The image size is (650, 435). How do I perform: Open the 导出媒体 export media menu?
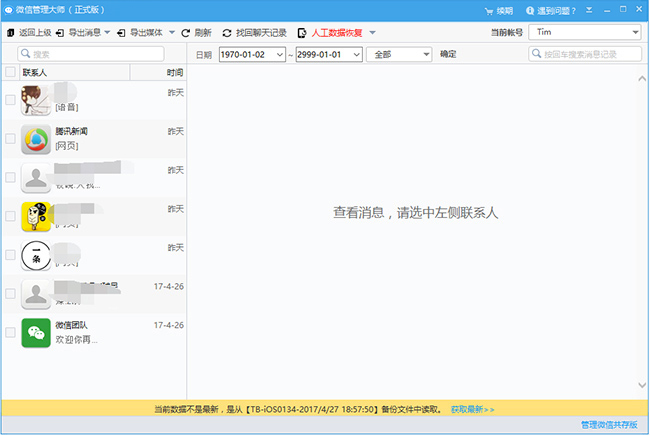click(x=145, y=33)
